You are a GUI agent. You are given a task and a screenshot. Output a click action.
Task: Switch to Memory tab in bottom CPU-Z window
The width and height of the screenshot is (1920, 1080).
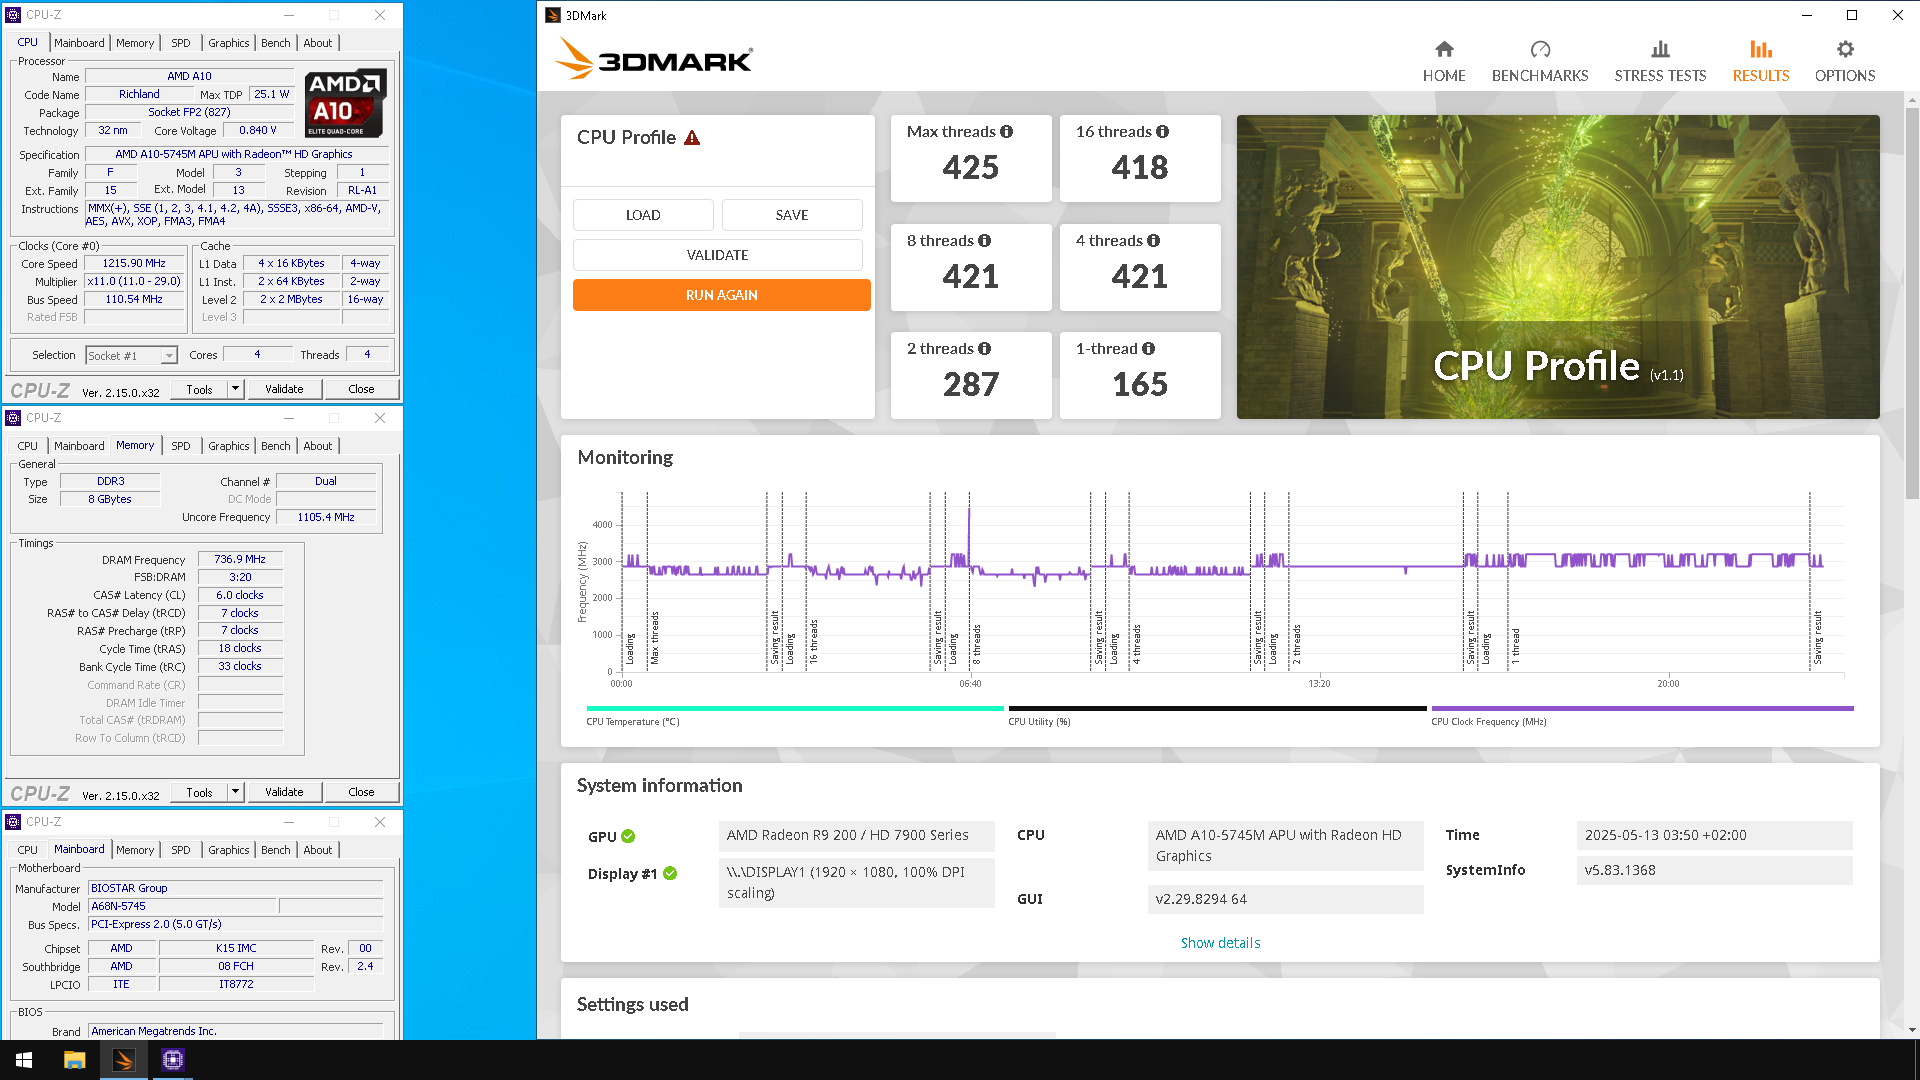tap(135, 850)
